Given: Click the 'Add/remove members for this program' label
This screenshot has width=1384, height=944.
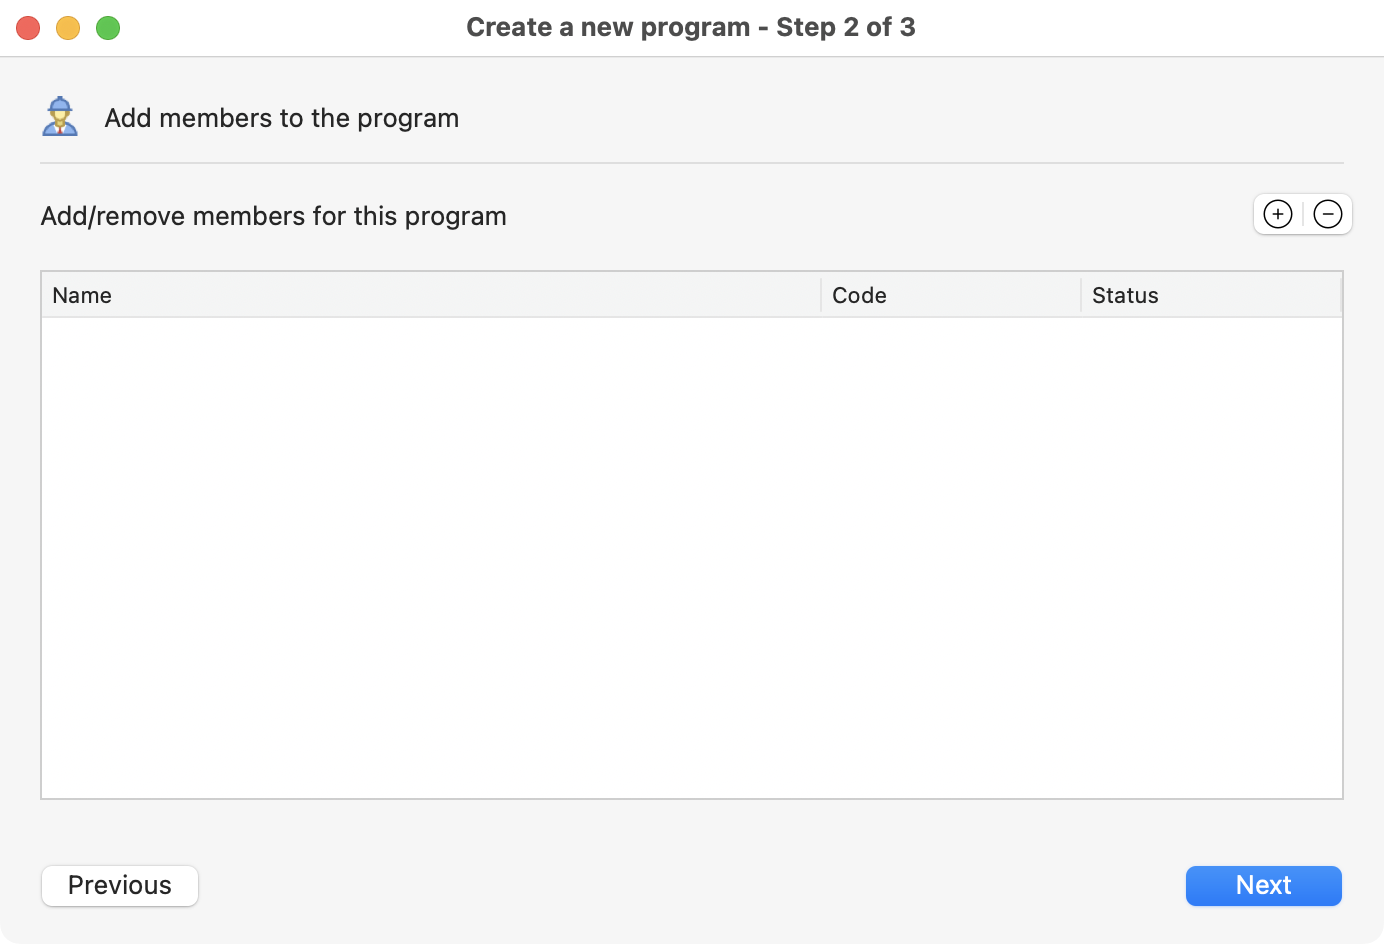Looking at the screenshot, I should coord(274,216).
